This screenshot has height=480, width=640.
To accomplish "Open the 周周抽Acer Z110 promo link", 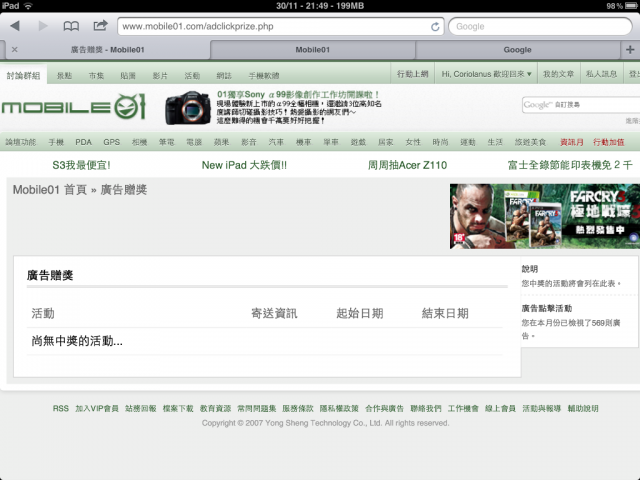I will [x=407, y=165].
